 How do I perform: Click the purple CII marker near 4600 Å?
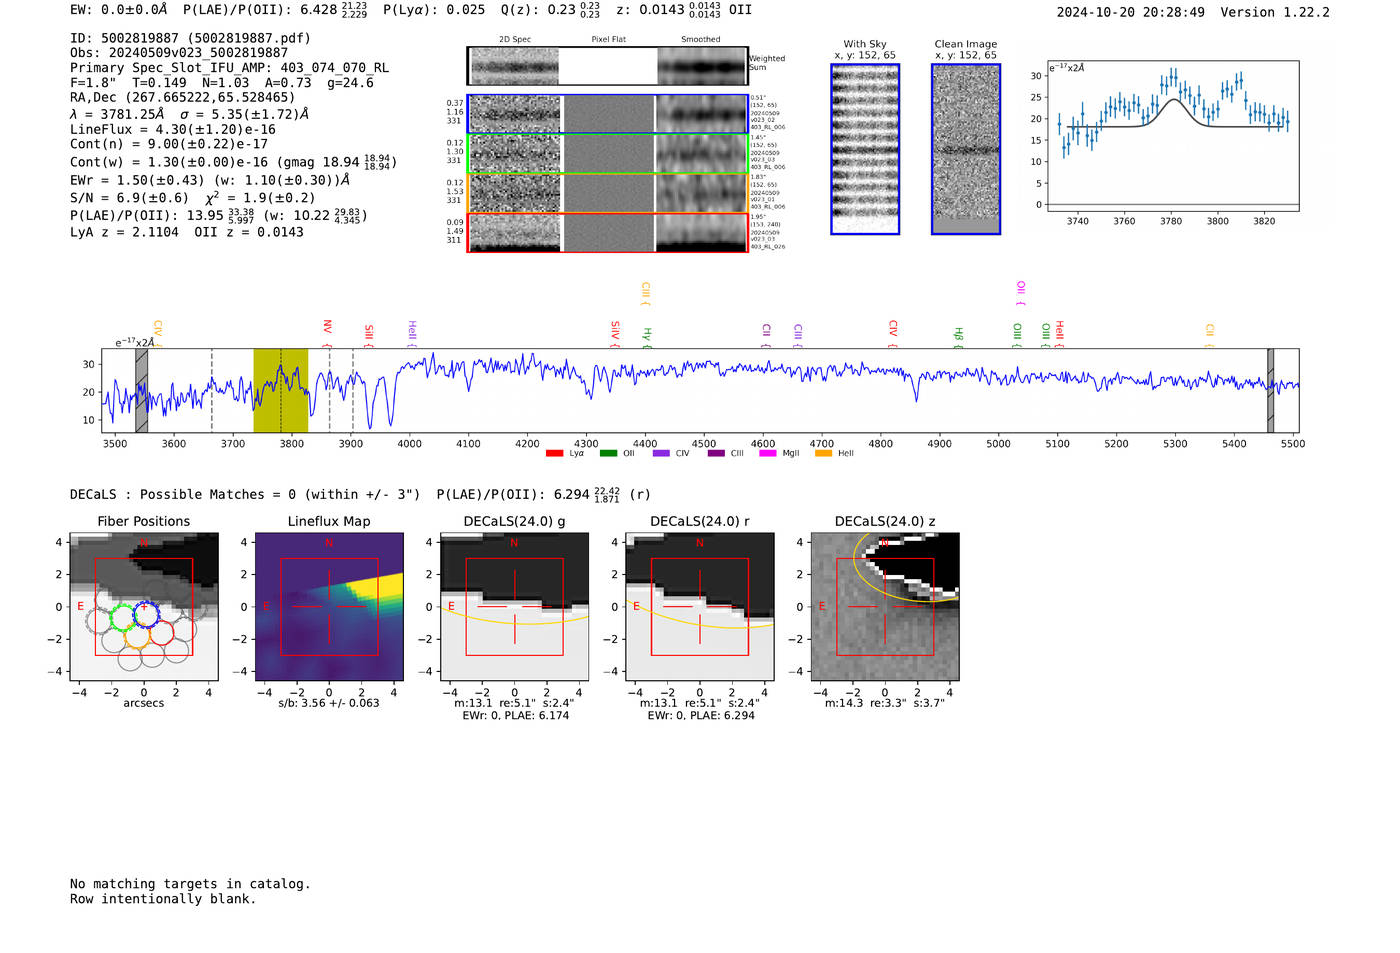767,330
